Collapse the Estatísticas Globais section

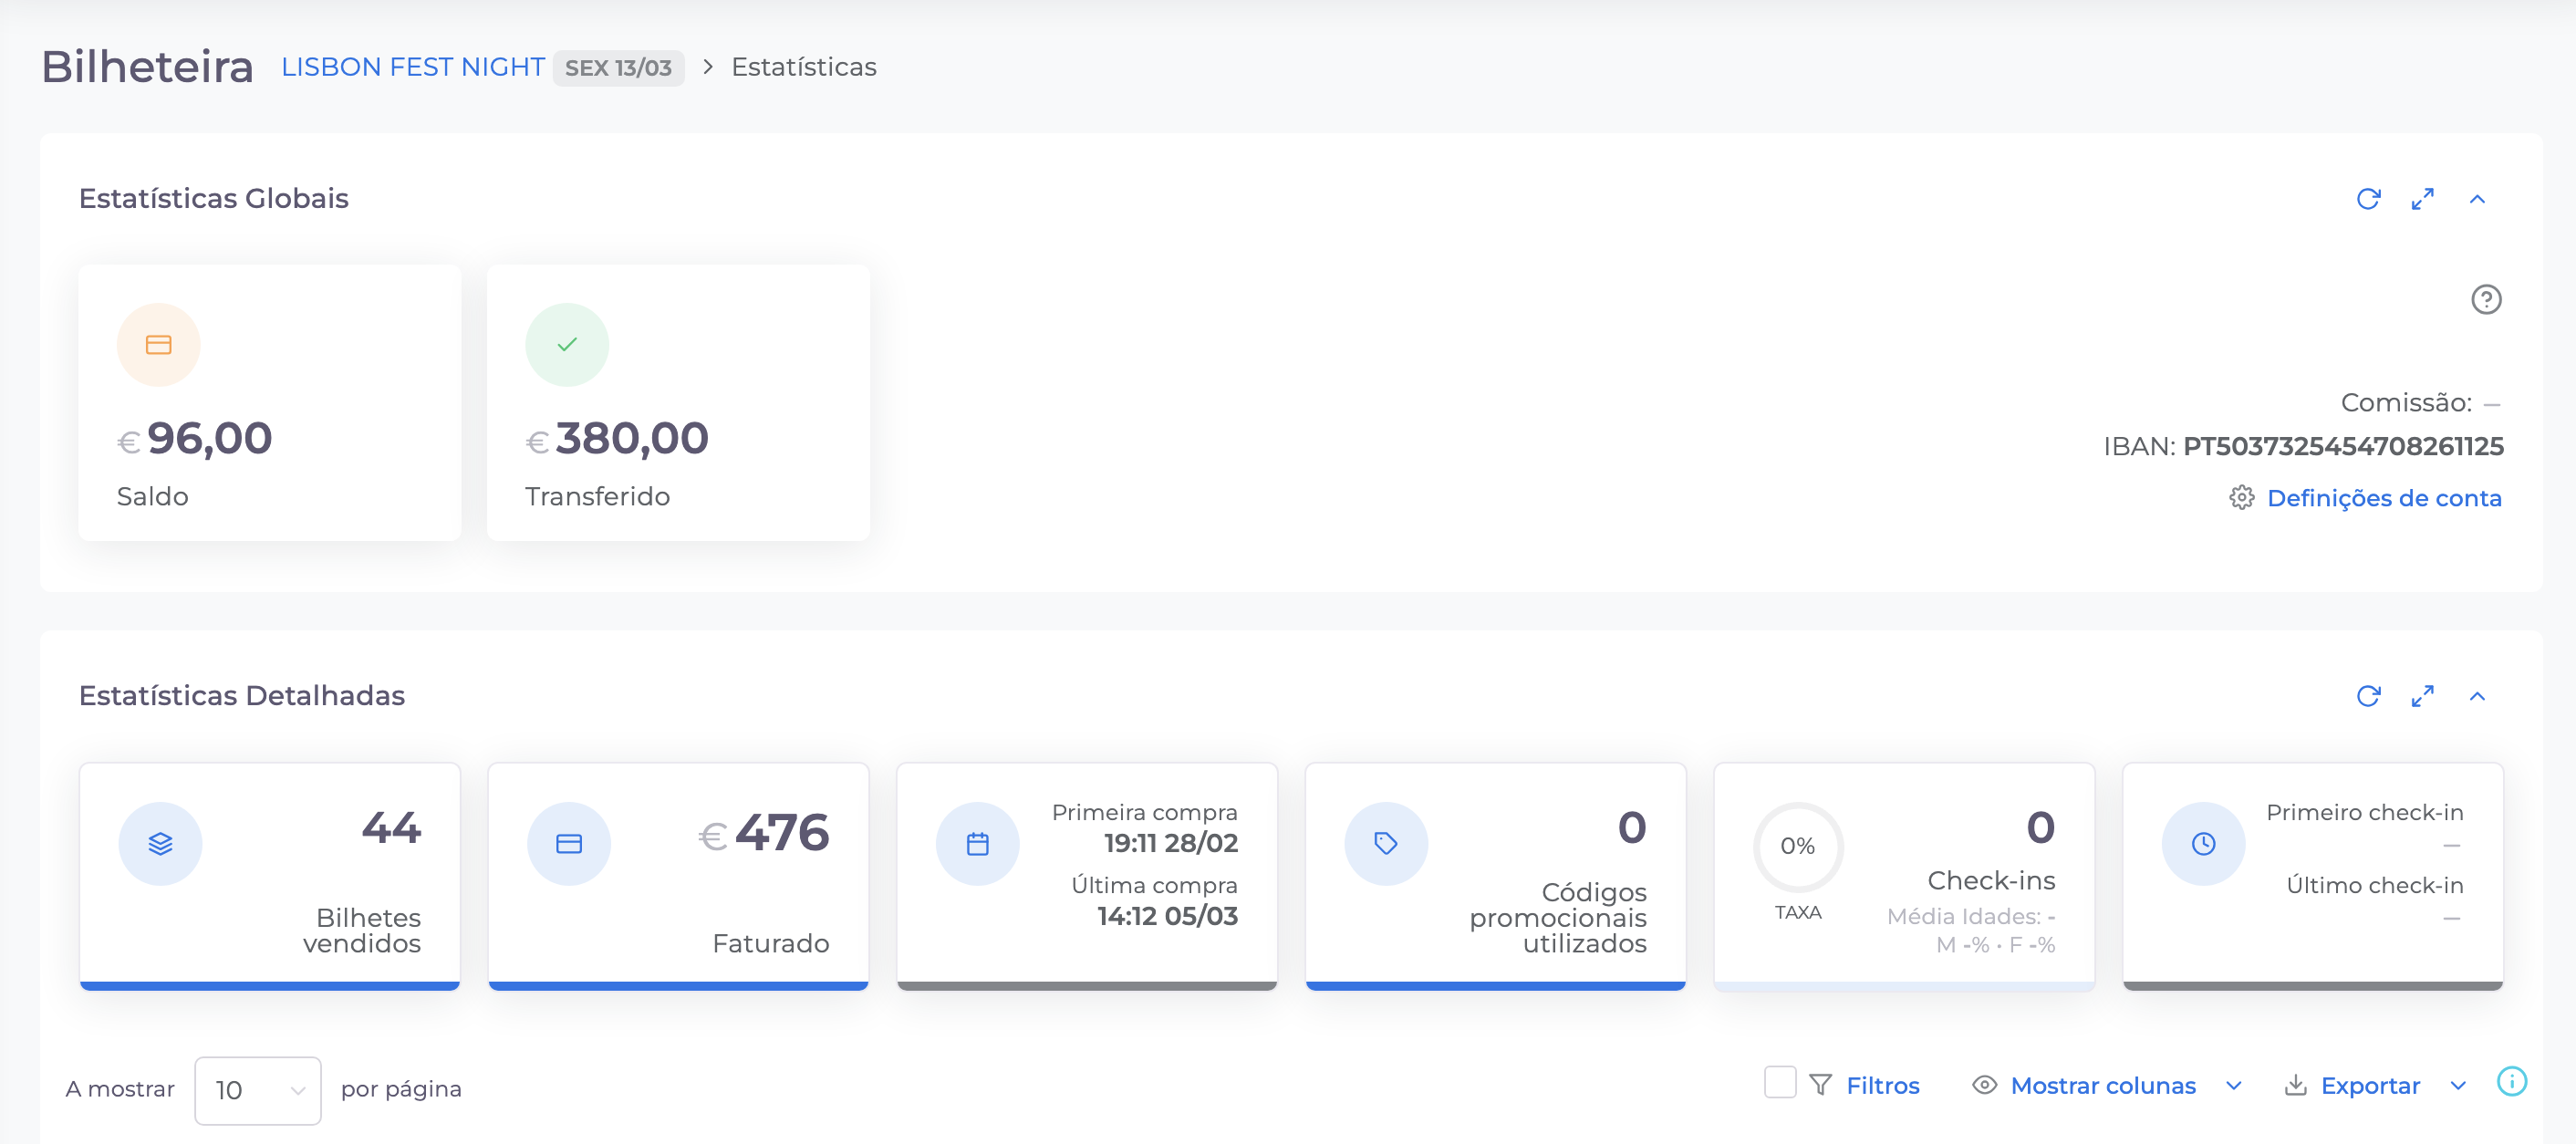2477,199
